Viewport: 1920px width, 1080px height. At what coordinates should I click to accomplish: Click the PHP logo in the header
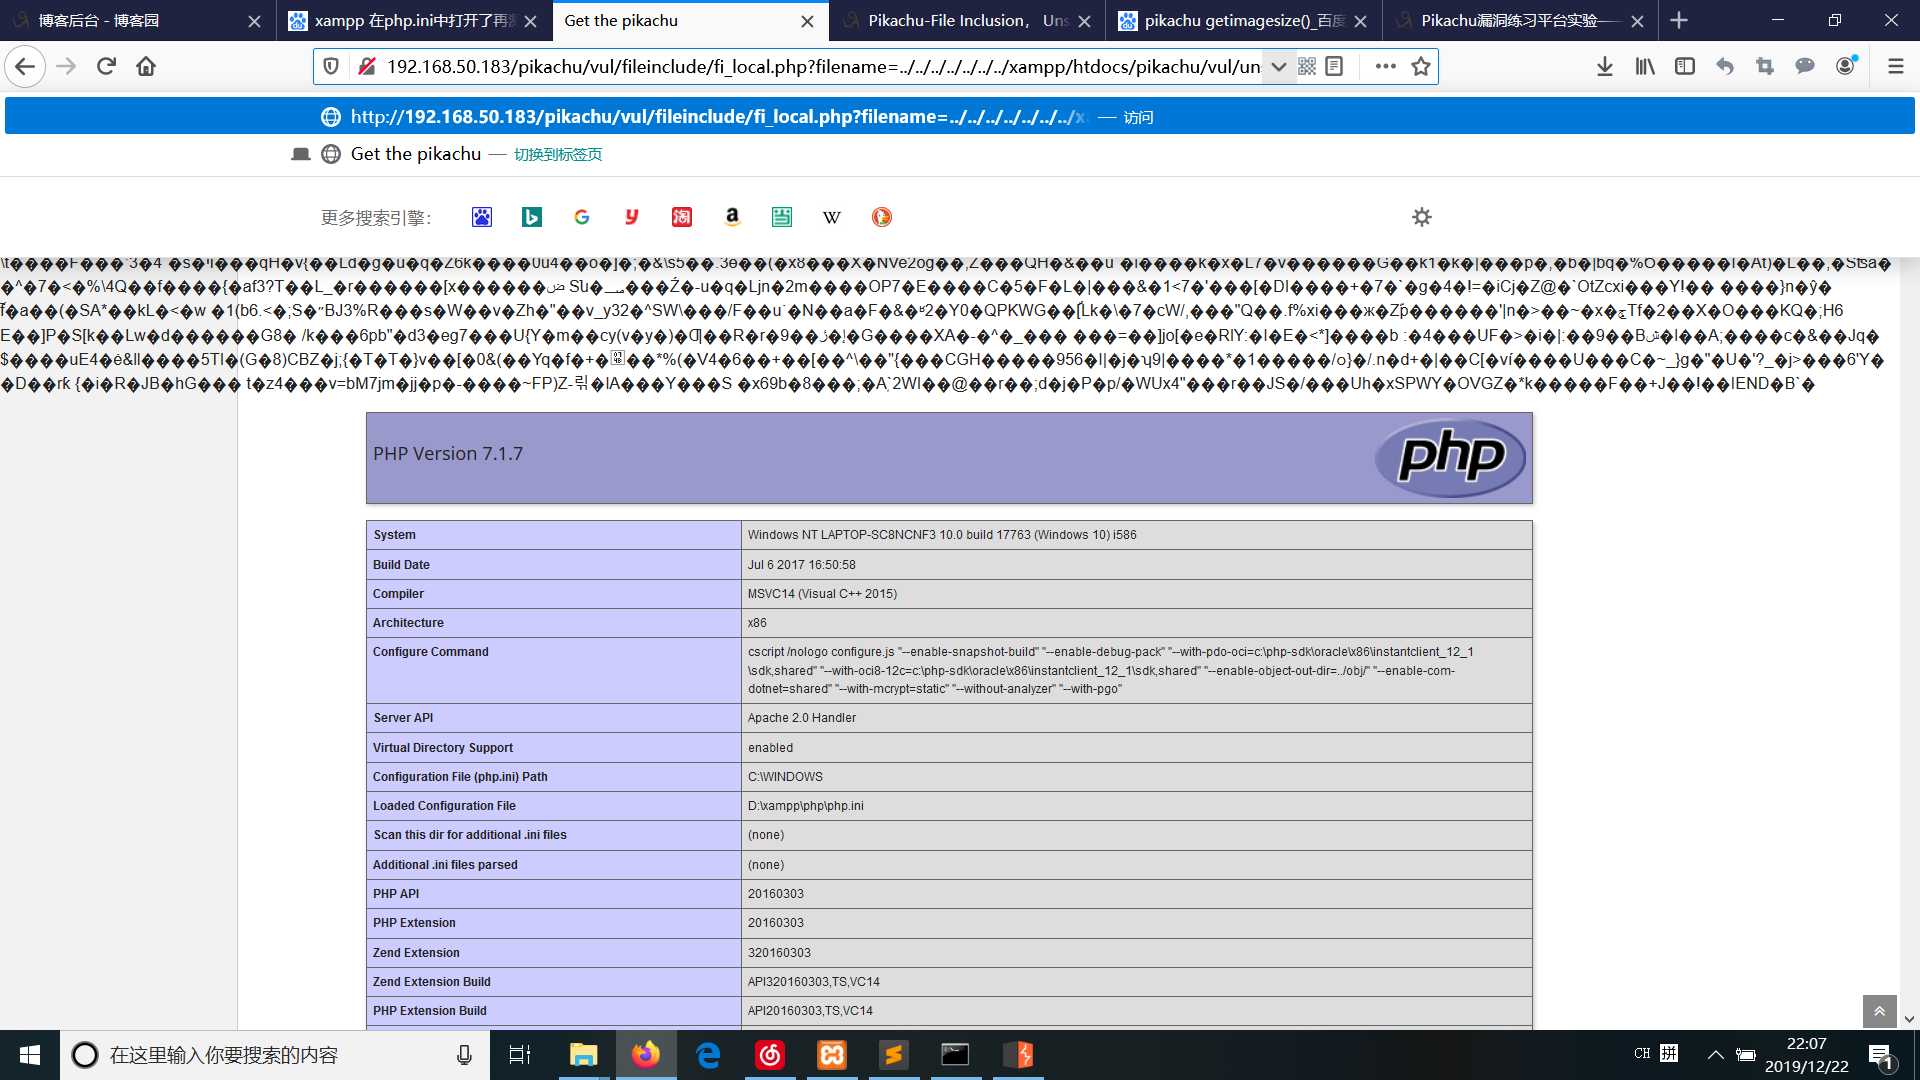click(1451, 458)
